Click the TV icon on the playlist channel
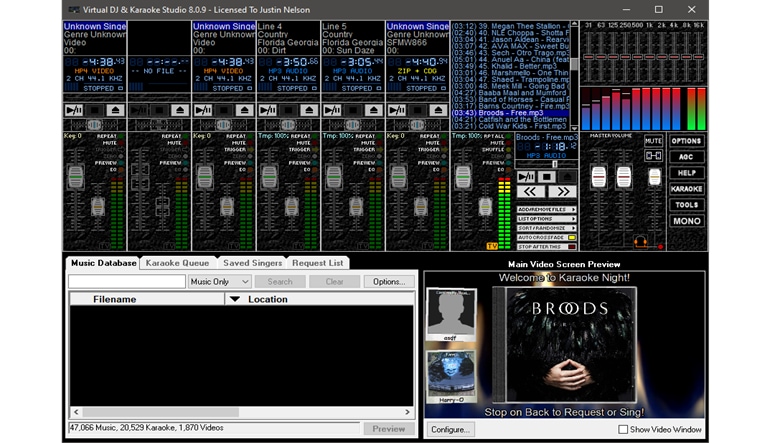This screenshot has width=770, height=443. tap(492, 245)
